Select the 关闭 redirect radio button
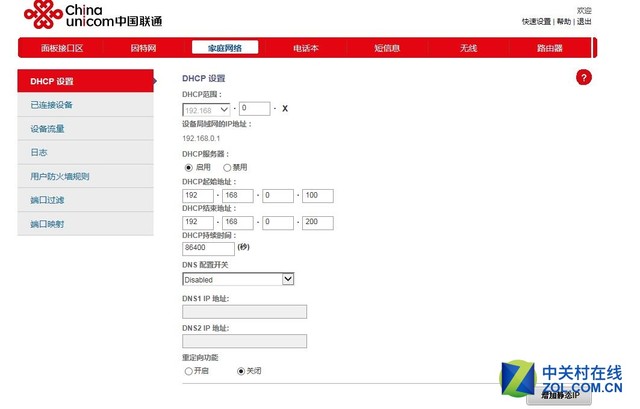 click(x=241, y=371)
